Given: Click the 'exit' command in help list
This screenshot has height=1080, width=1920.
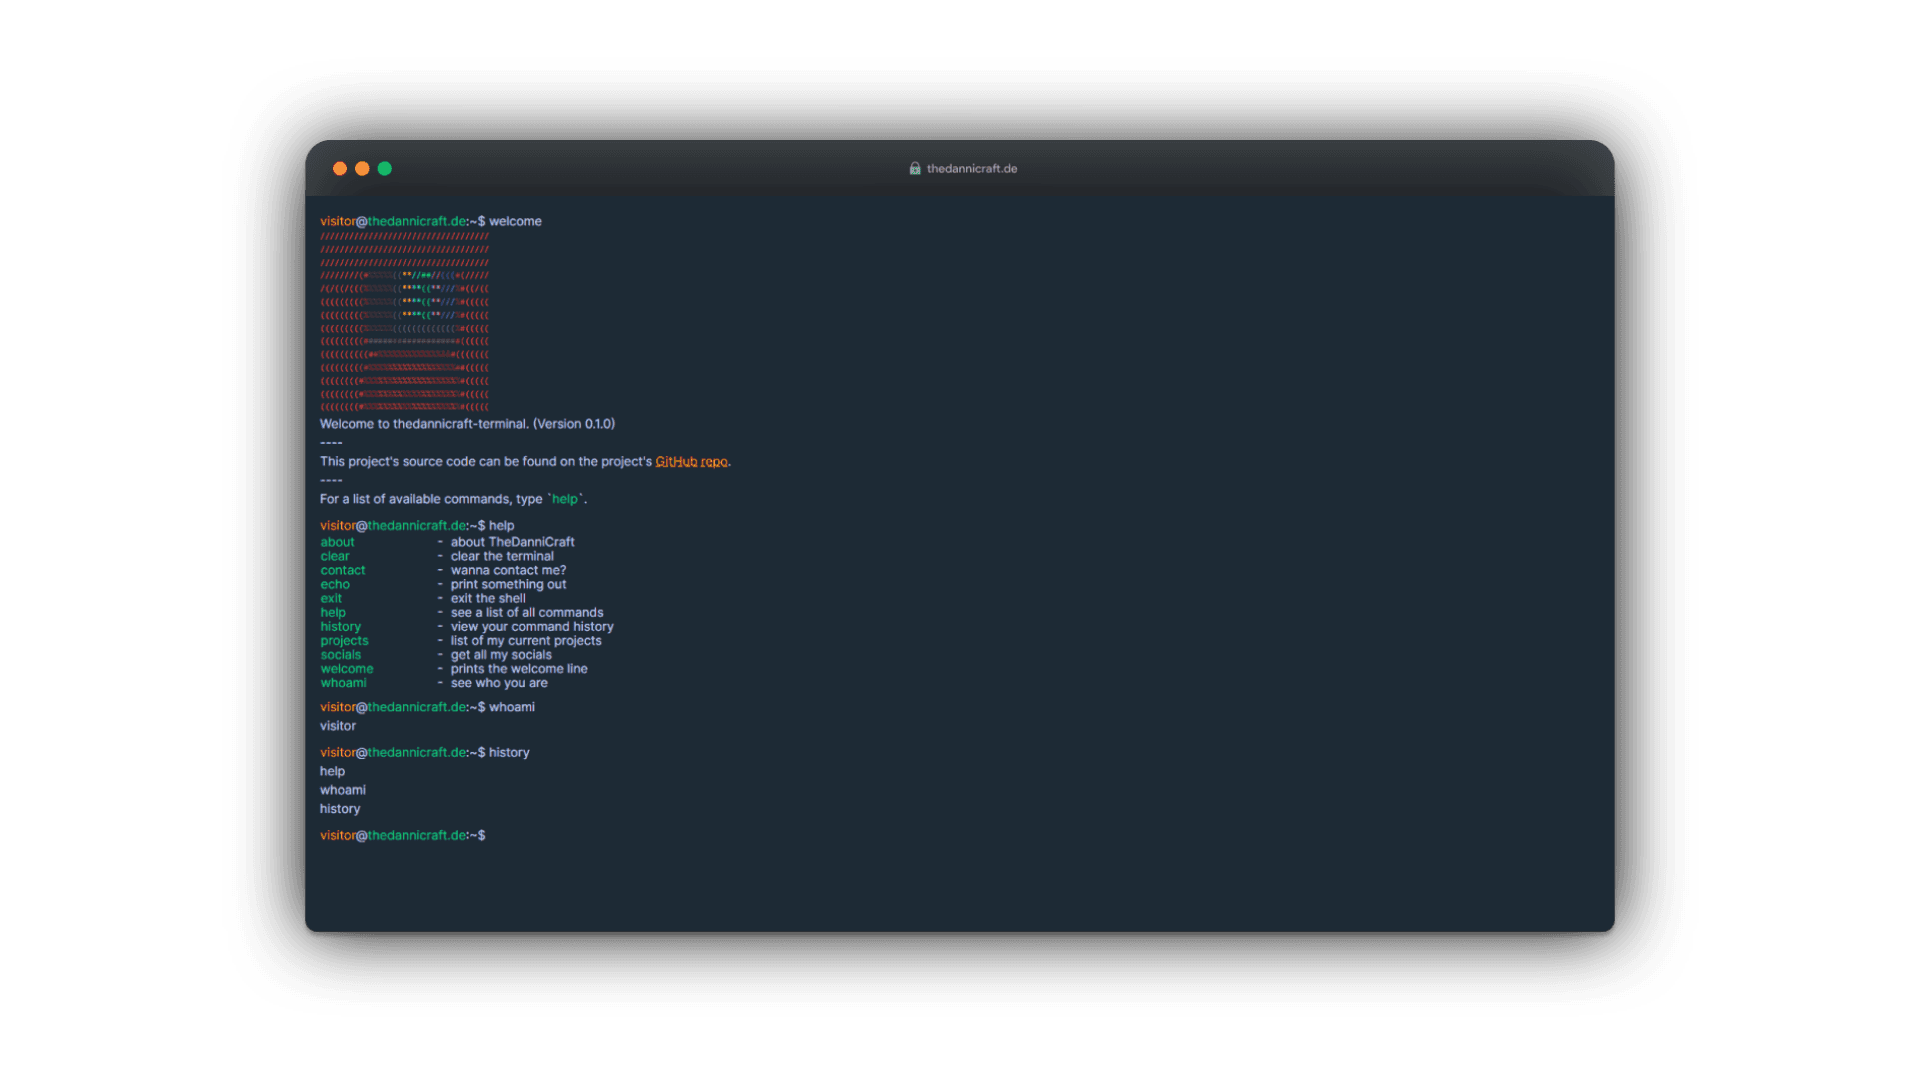Looking at the screenshot, I should coord(331,598).
